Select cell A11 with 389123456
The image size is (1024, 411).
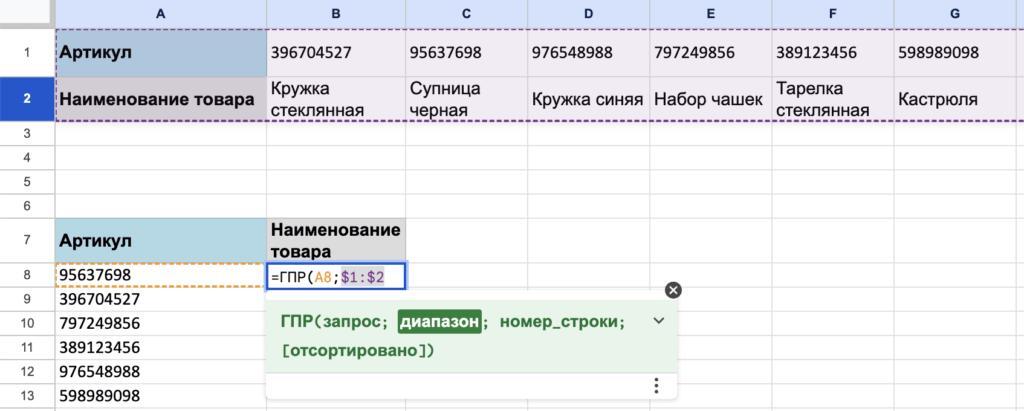tap(161, 348)
